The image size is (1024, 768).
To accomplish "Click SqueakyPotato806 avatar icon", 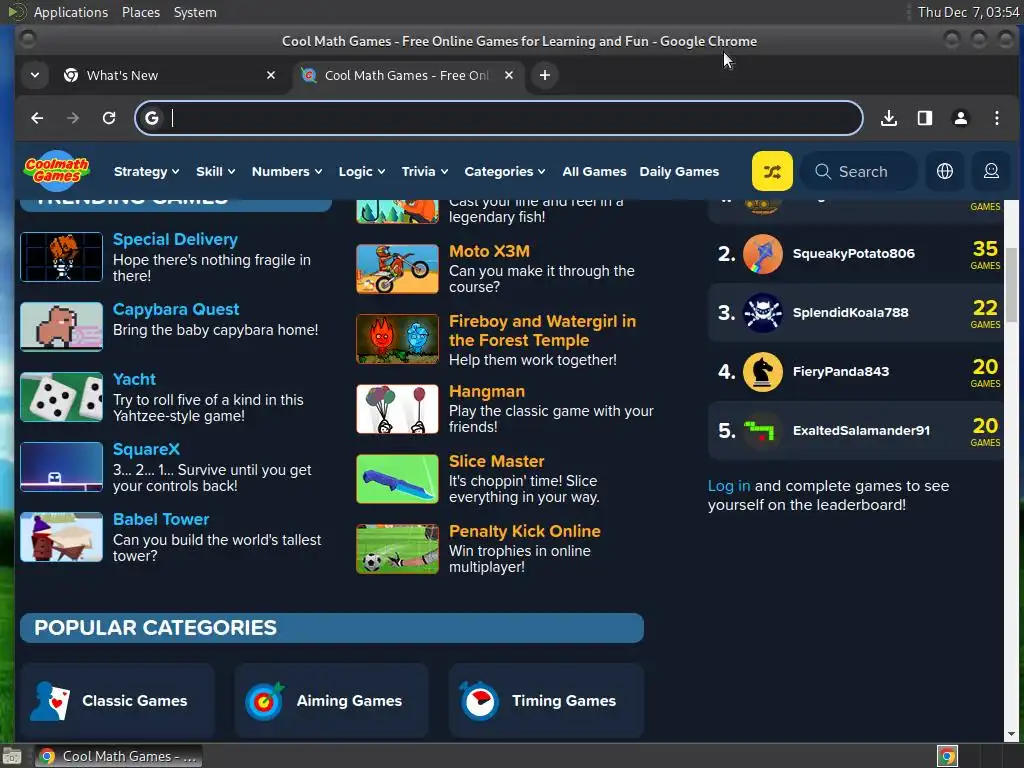I will (762, 254).
